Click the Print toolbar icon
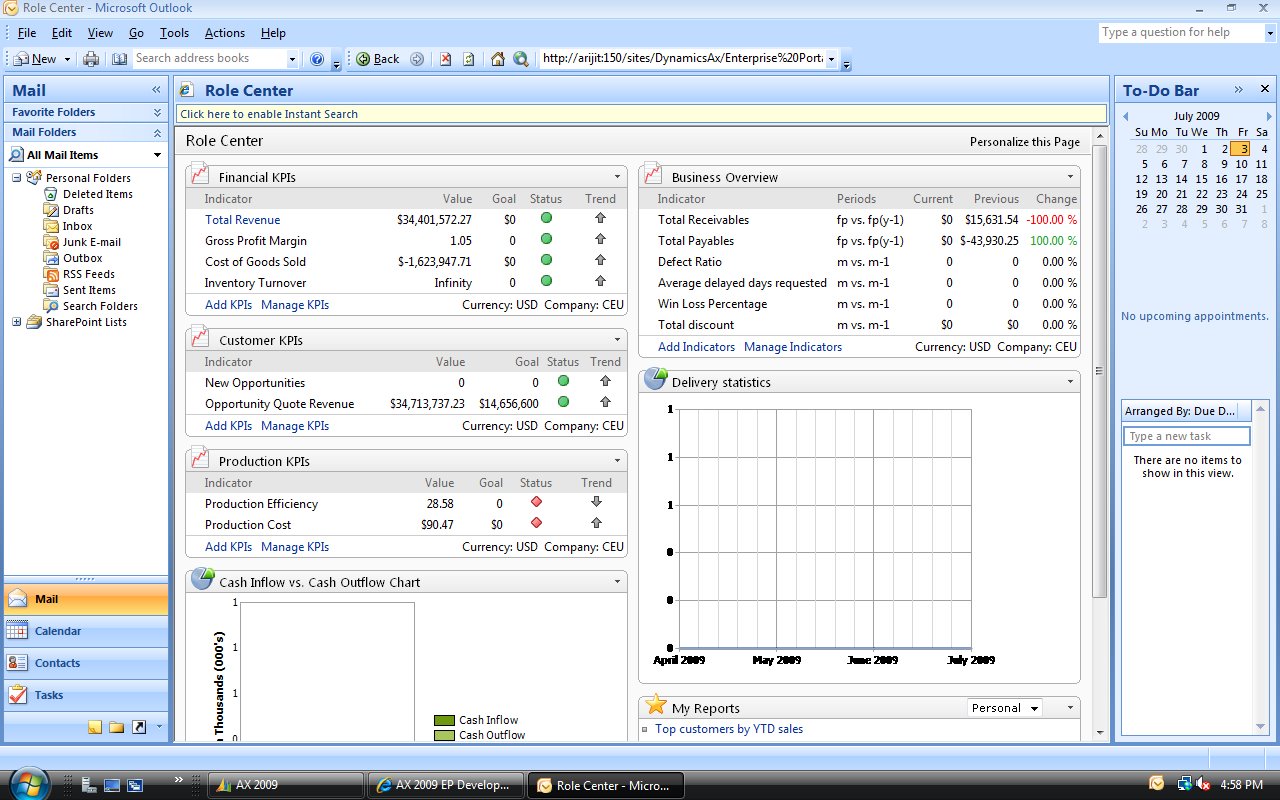This screenshot has height=800, width=1280. pyautogui.click(x=91, y=59)
